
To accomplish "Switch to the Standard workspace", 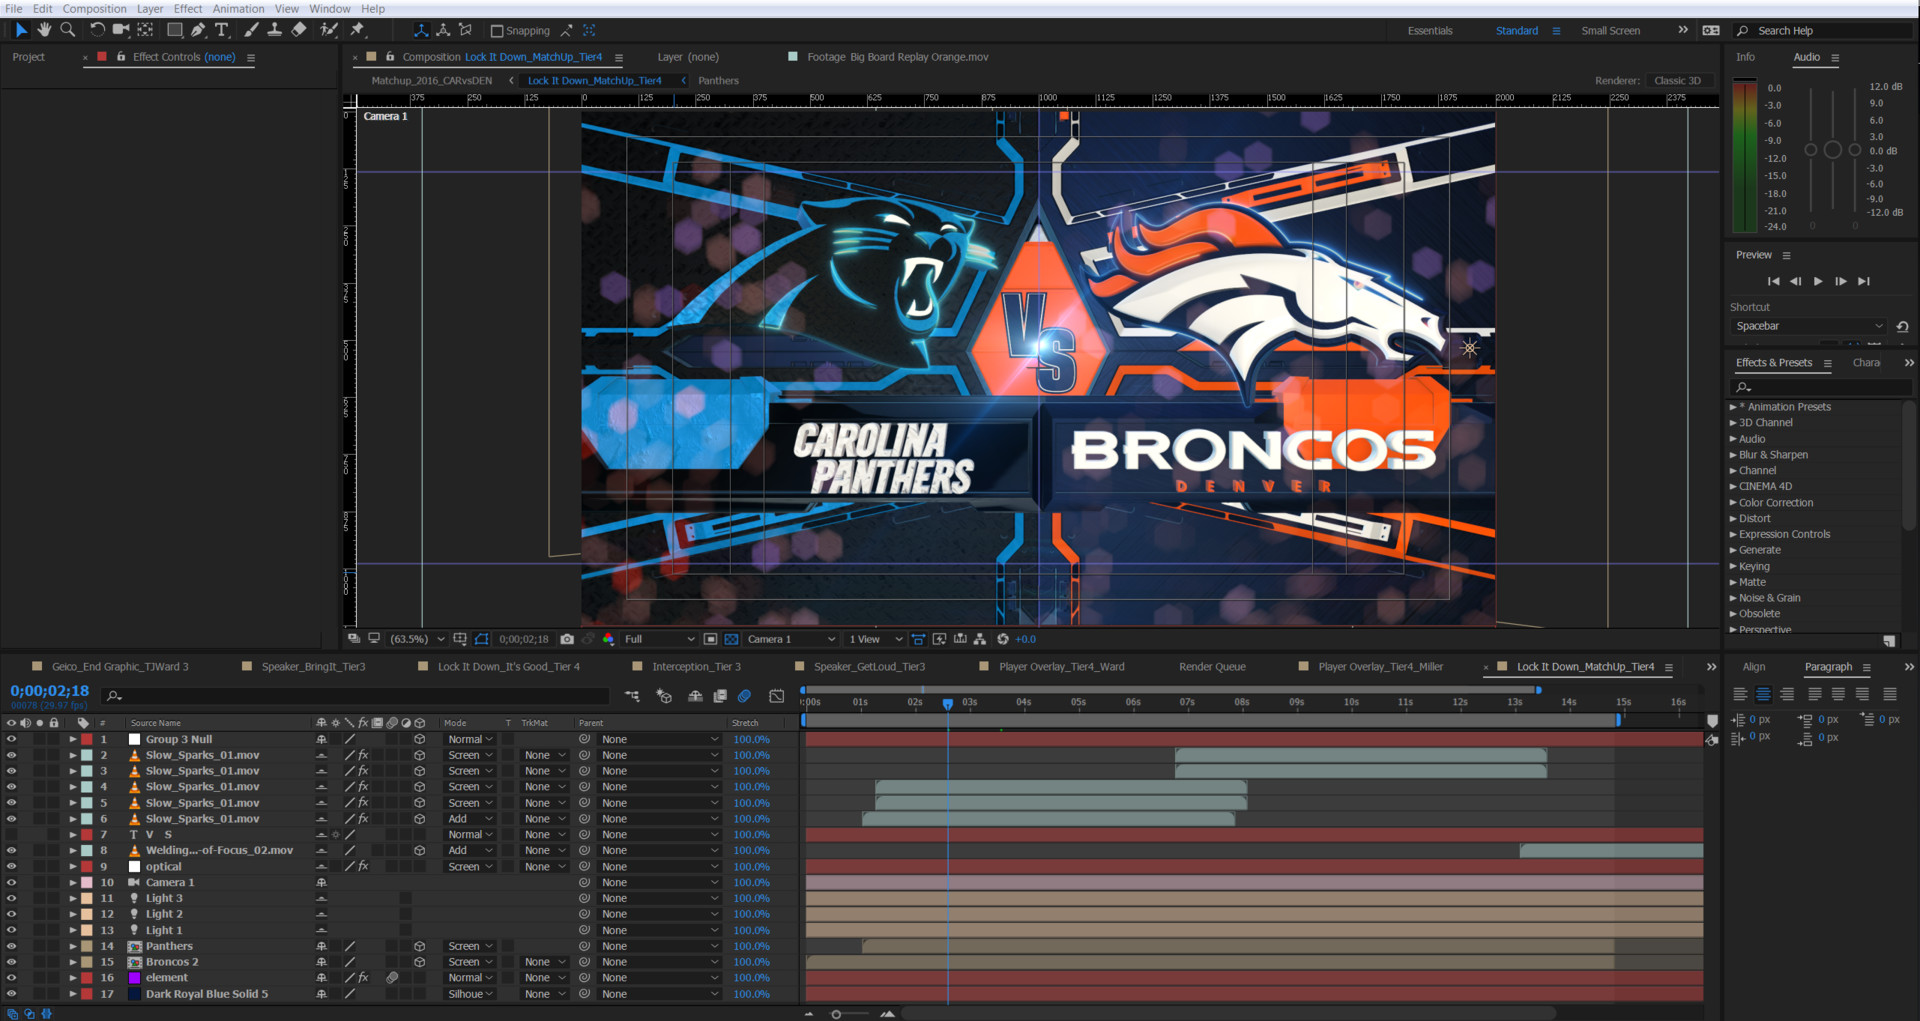I will tap(1516, 31).
